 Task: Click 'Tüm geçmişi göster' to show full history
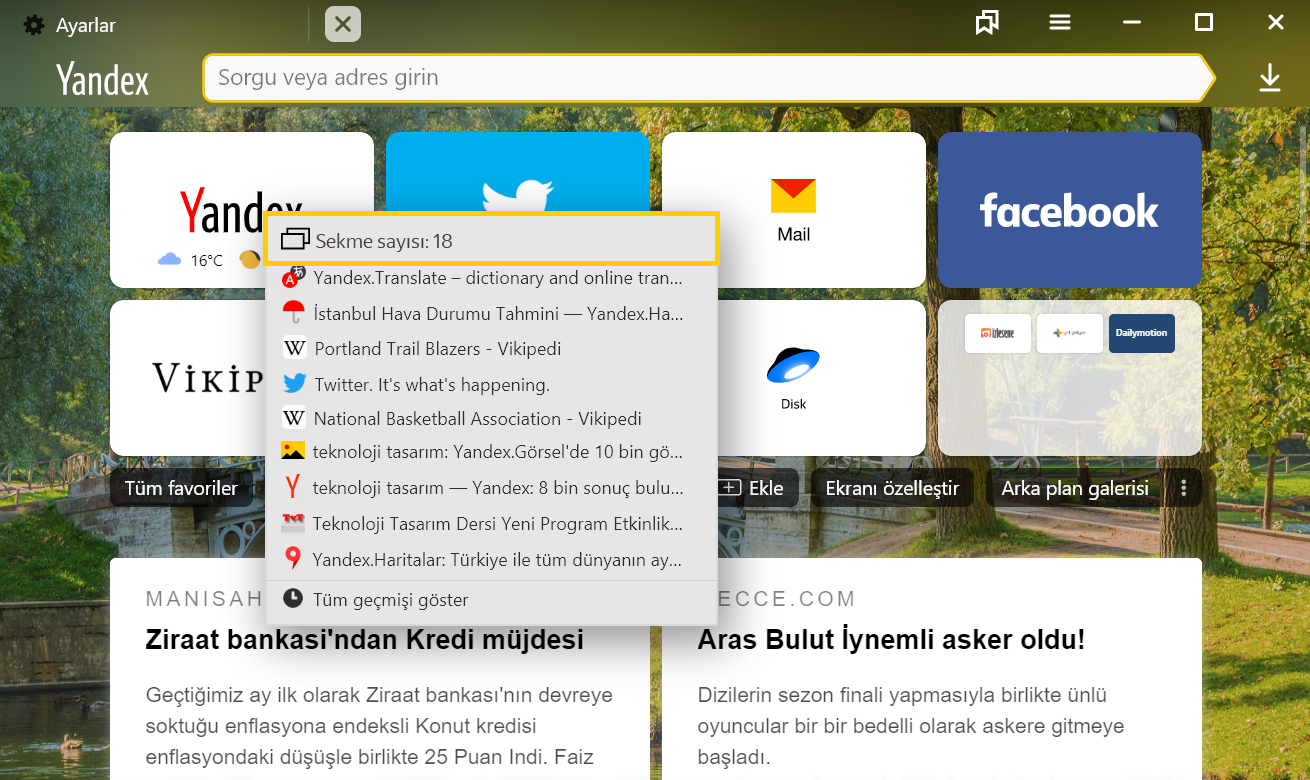pyautogui.click(x=492, y=599)
